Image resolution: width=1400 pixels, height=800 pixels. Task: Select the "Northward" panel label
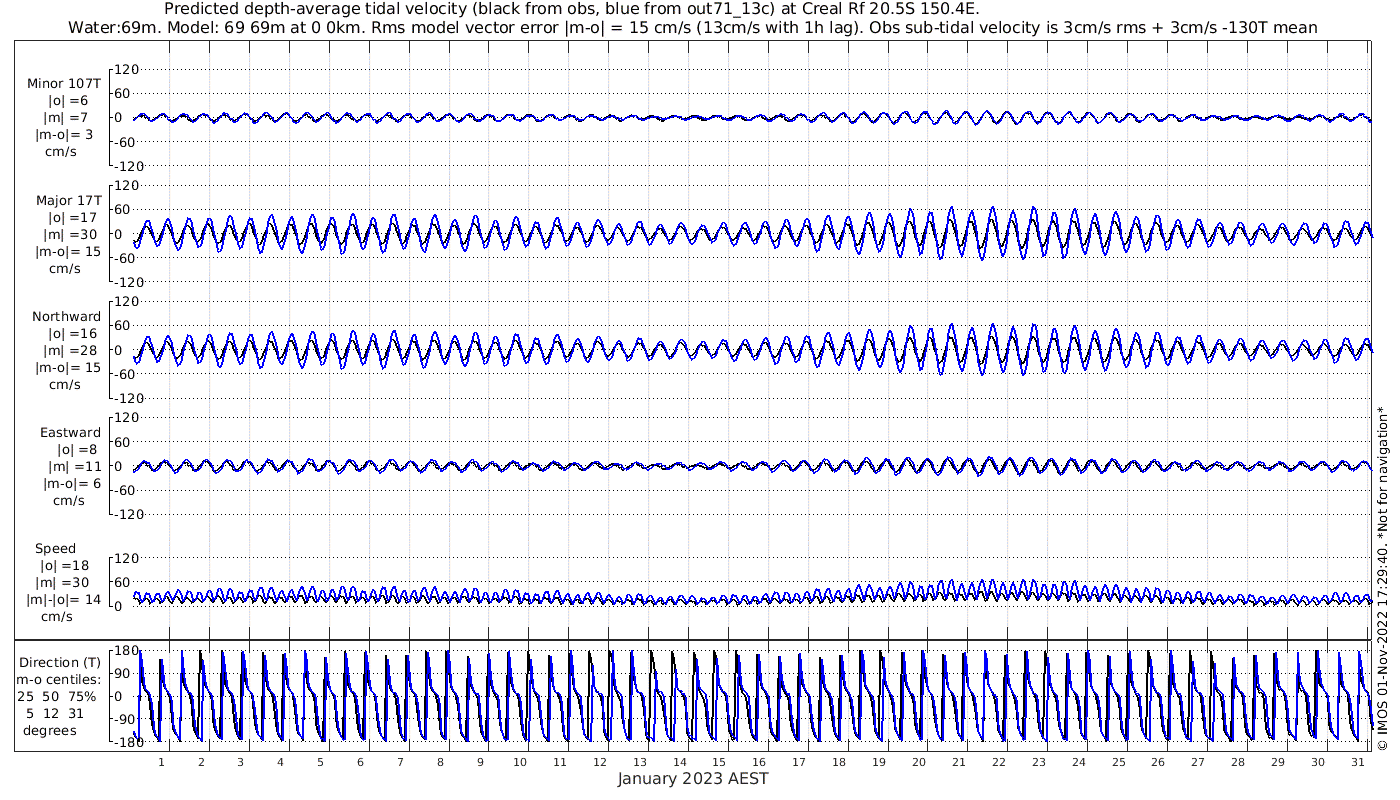click(x=66, y=317)
